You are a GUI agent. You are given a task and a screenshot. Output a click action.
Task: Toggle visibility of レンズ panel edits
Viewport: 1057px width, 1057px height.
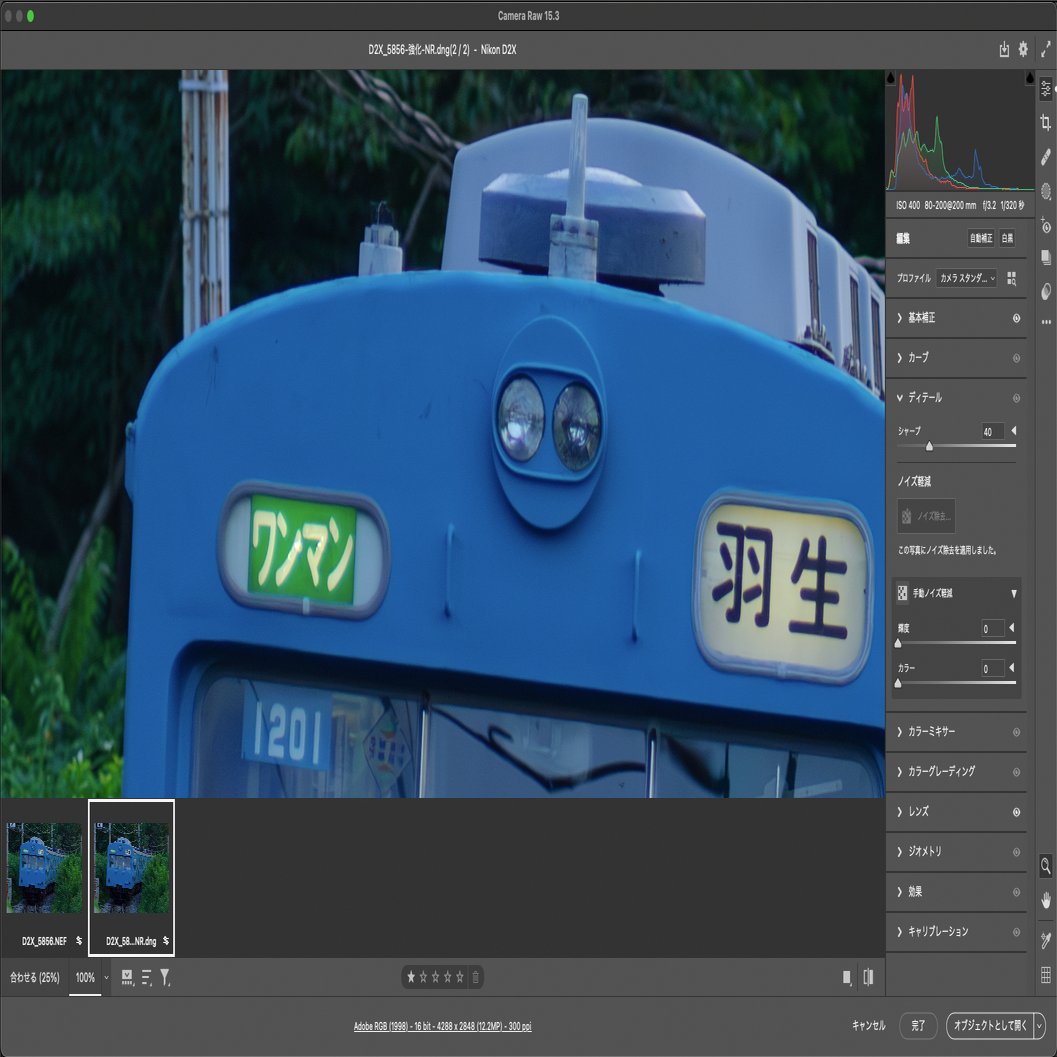[x=1016, y=812]
